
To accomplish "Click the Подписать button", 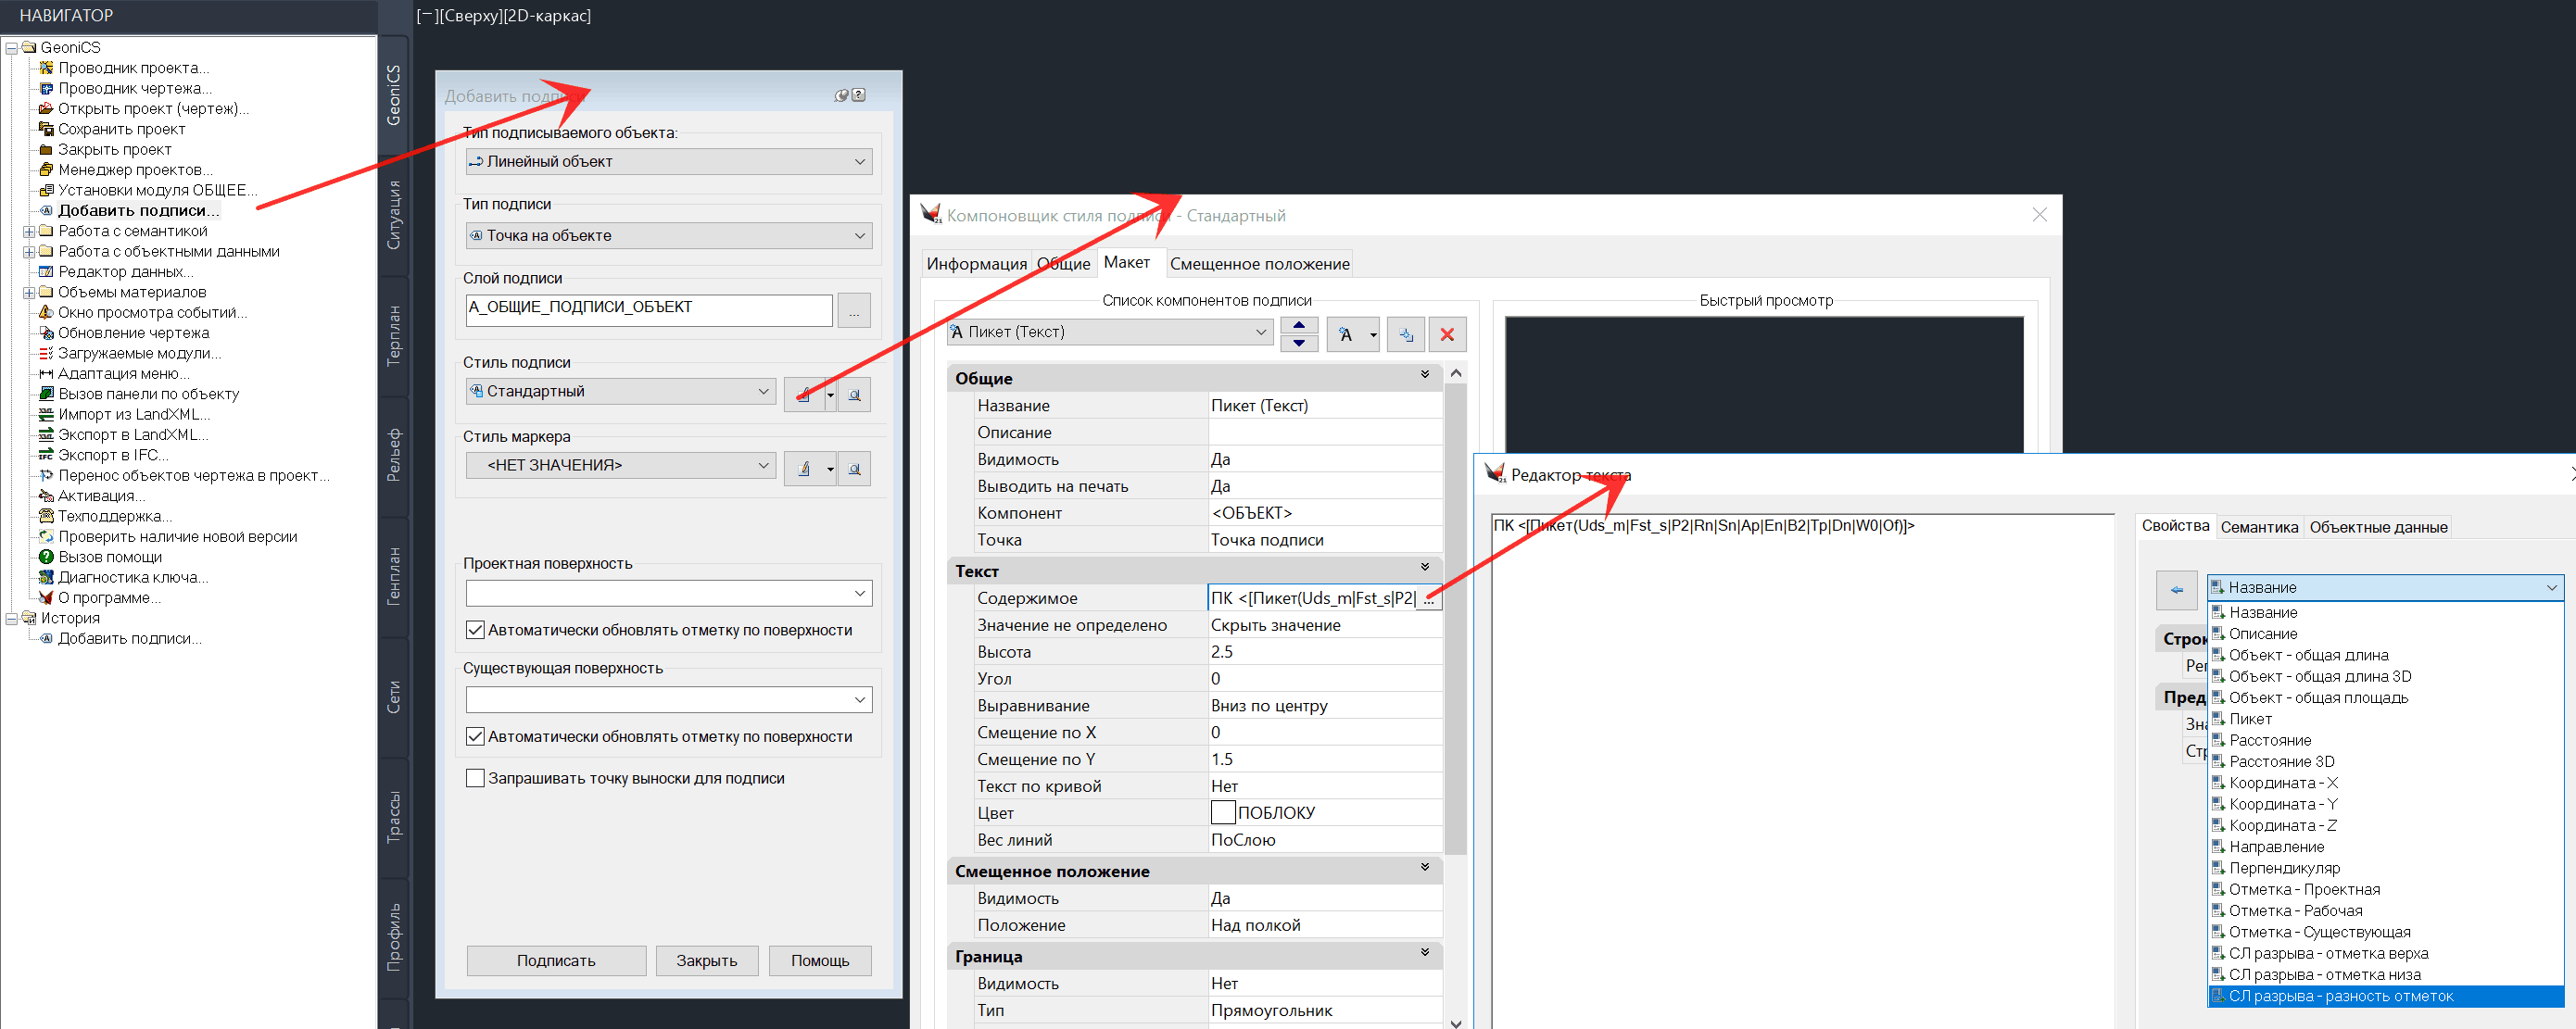I will tap(556, 960).
